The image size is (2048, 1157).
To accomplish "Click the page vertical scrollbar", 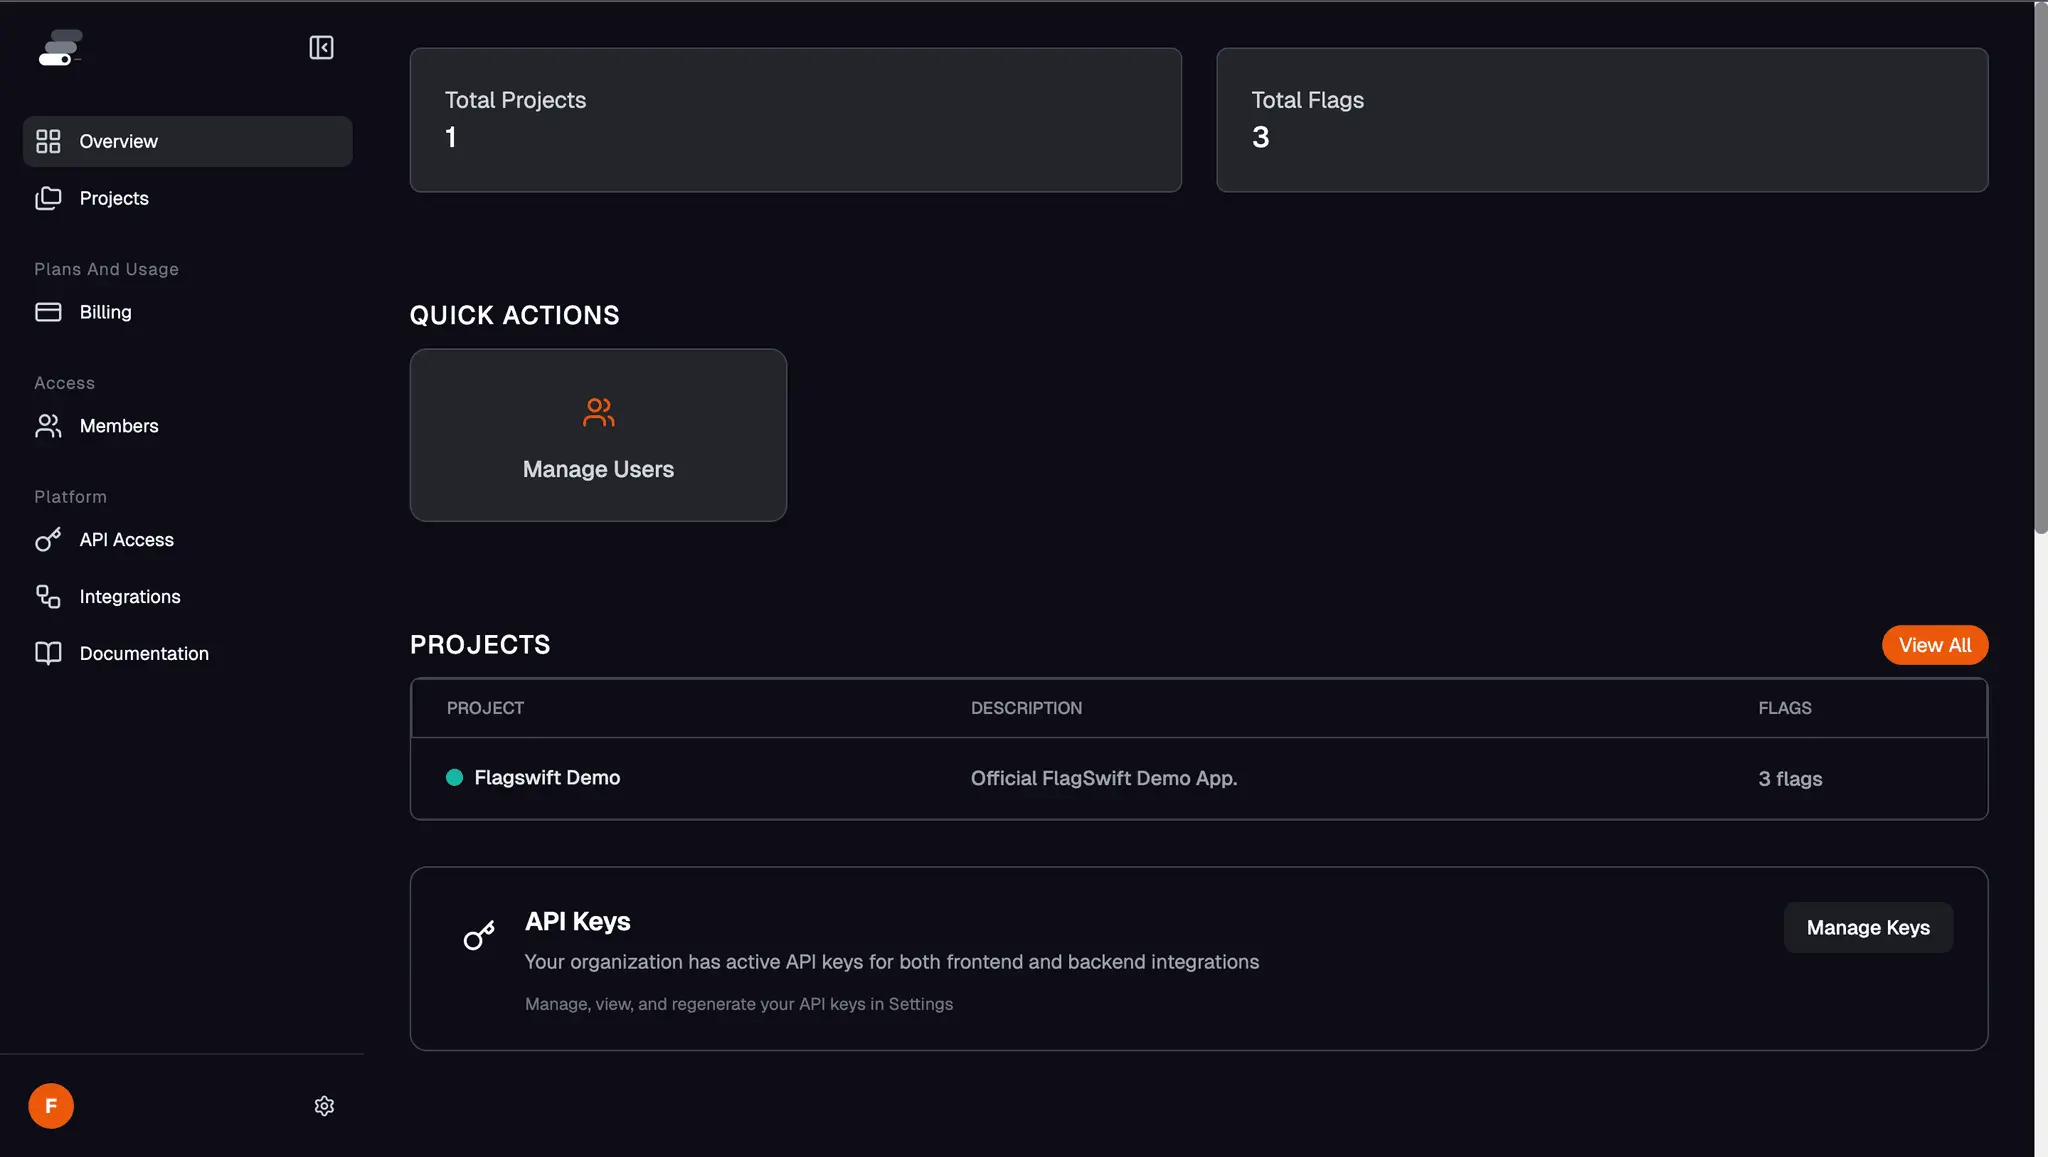I will click(x=2040, y=270).
